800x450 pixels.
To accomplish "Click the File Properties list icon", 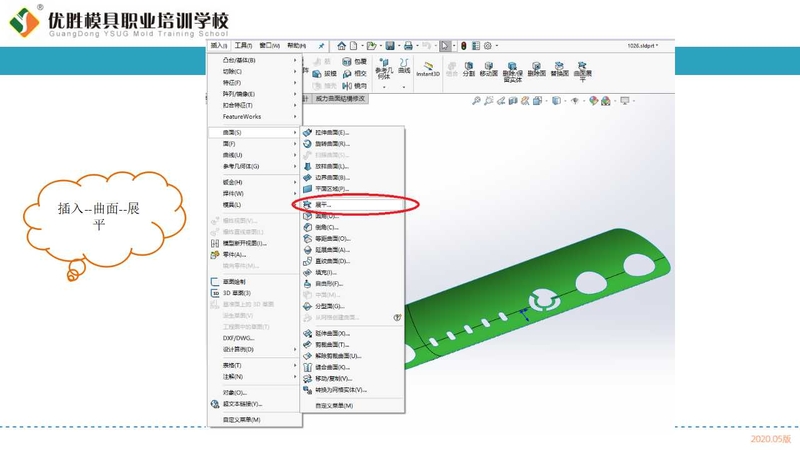I will click(x=476, y=46).
